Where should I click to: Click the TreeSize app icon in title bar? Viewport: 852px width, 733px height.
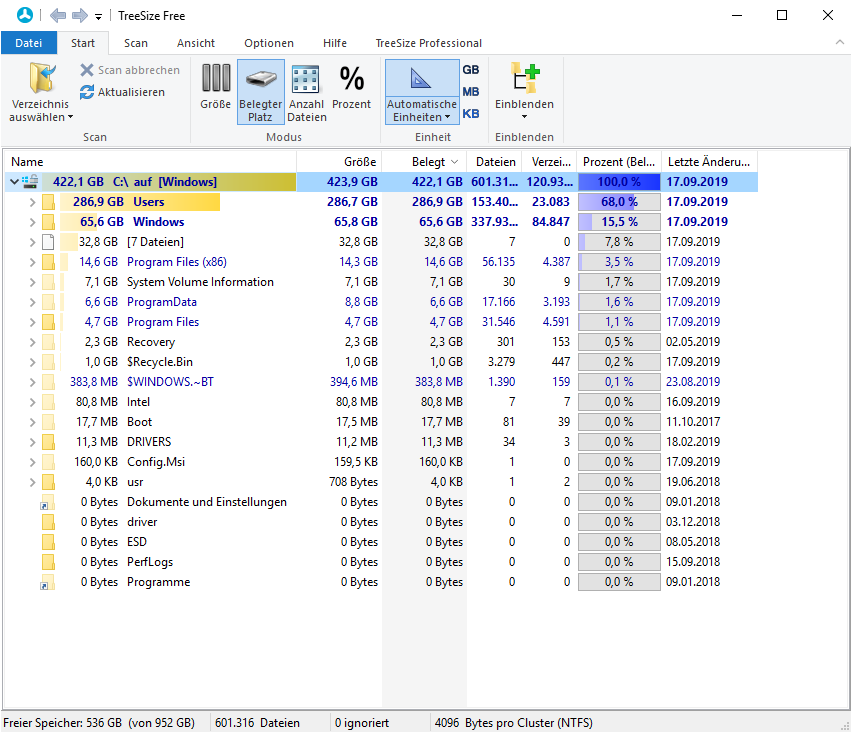25,16
